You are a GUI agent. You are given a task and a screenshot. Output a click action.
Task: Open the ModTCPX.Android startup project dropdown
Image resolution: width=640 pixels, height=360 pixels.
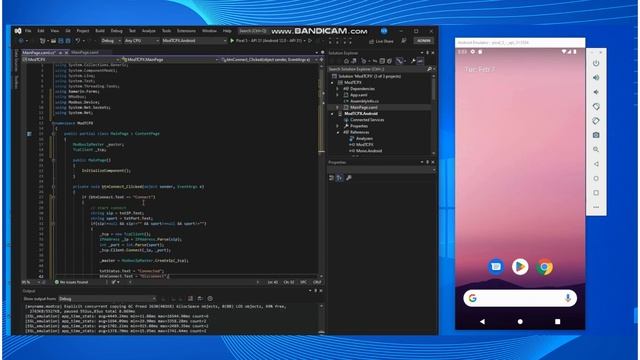(x=194, y=41)
